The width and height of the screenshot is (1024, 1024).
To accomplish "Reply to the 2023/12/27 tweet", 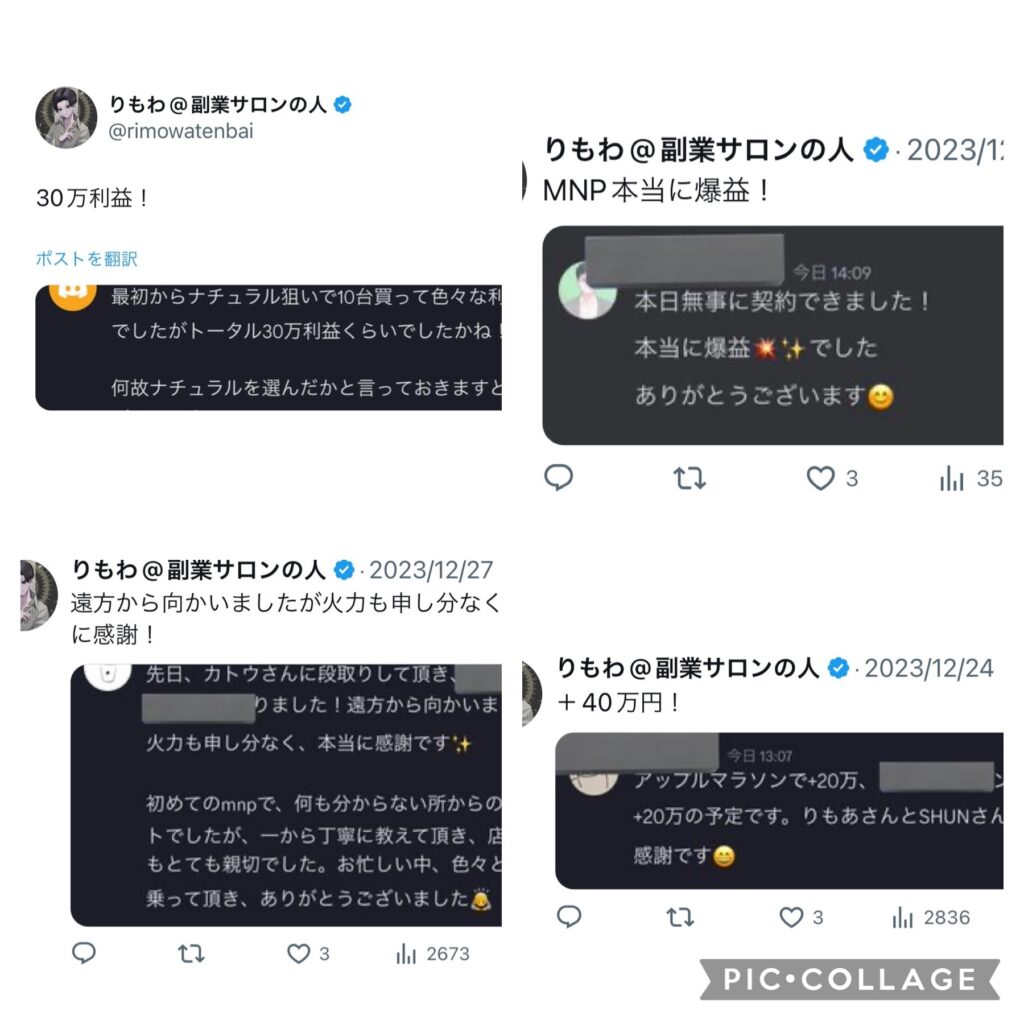I will coord(84,953).
